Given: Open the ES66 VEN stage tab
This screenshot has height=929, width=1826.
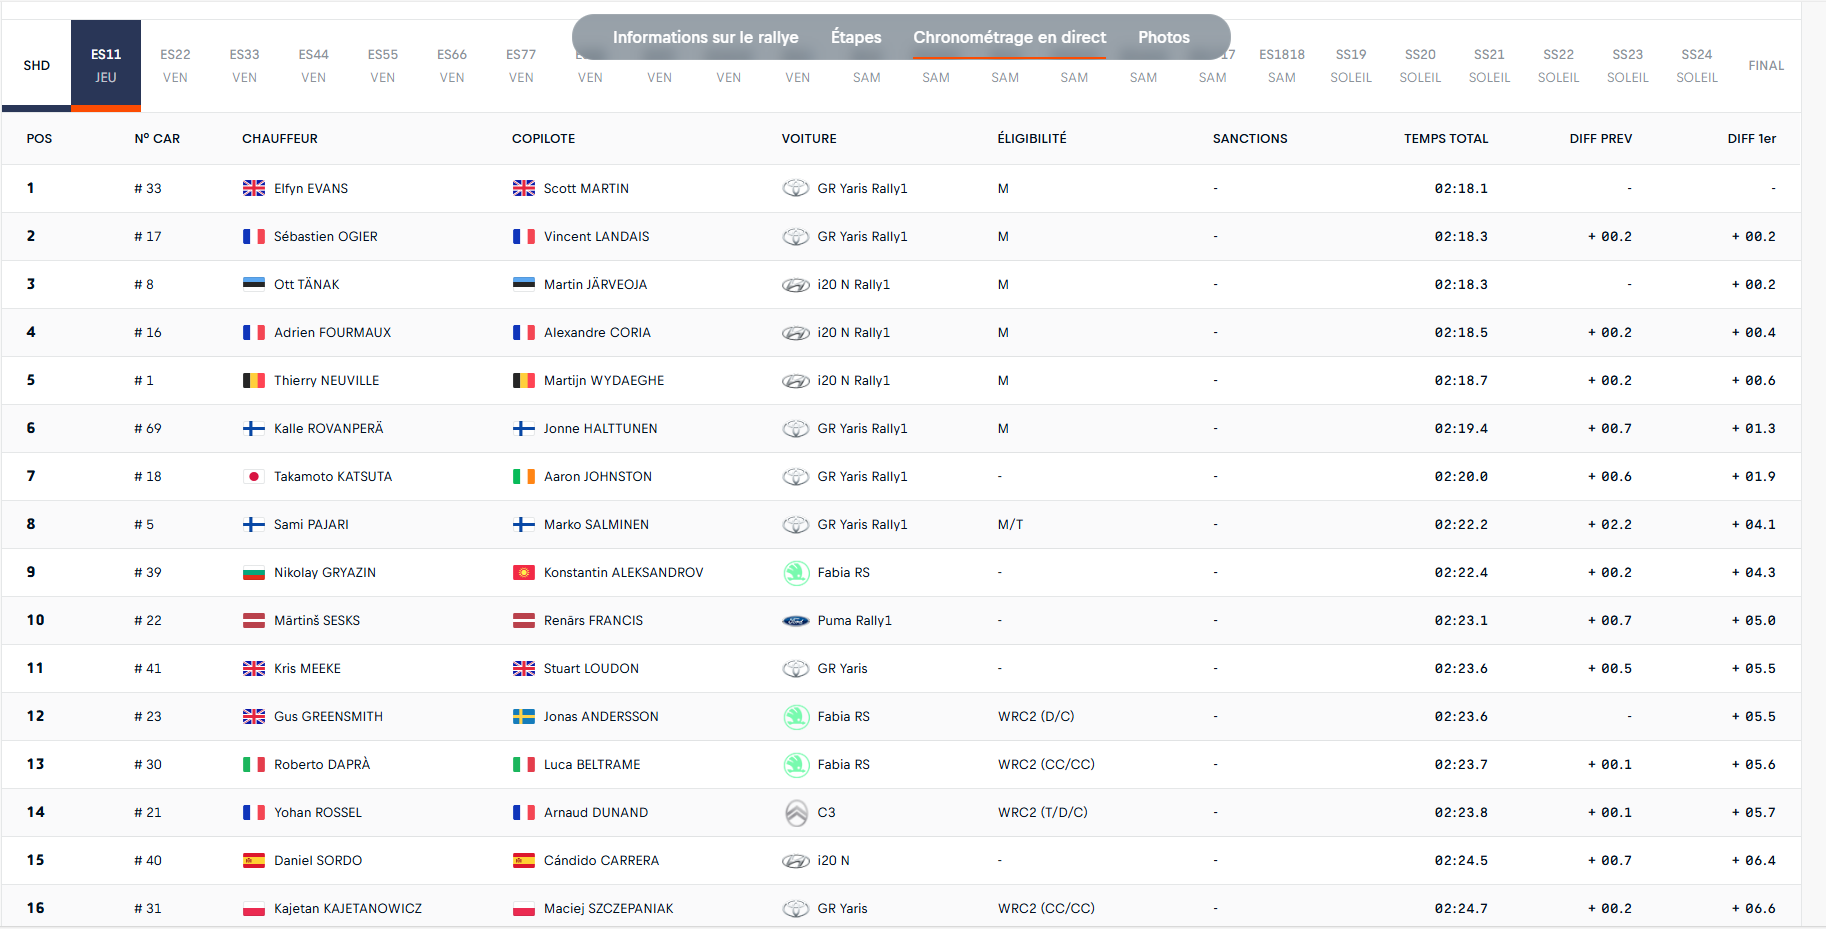Looking at the screenshot, I should click(x=452, y=65).
